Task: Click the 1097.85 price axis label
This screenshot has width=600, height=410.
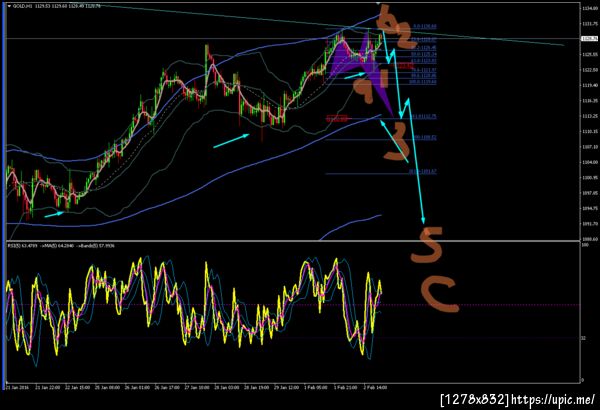Action: tap(590, 193)
